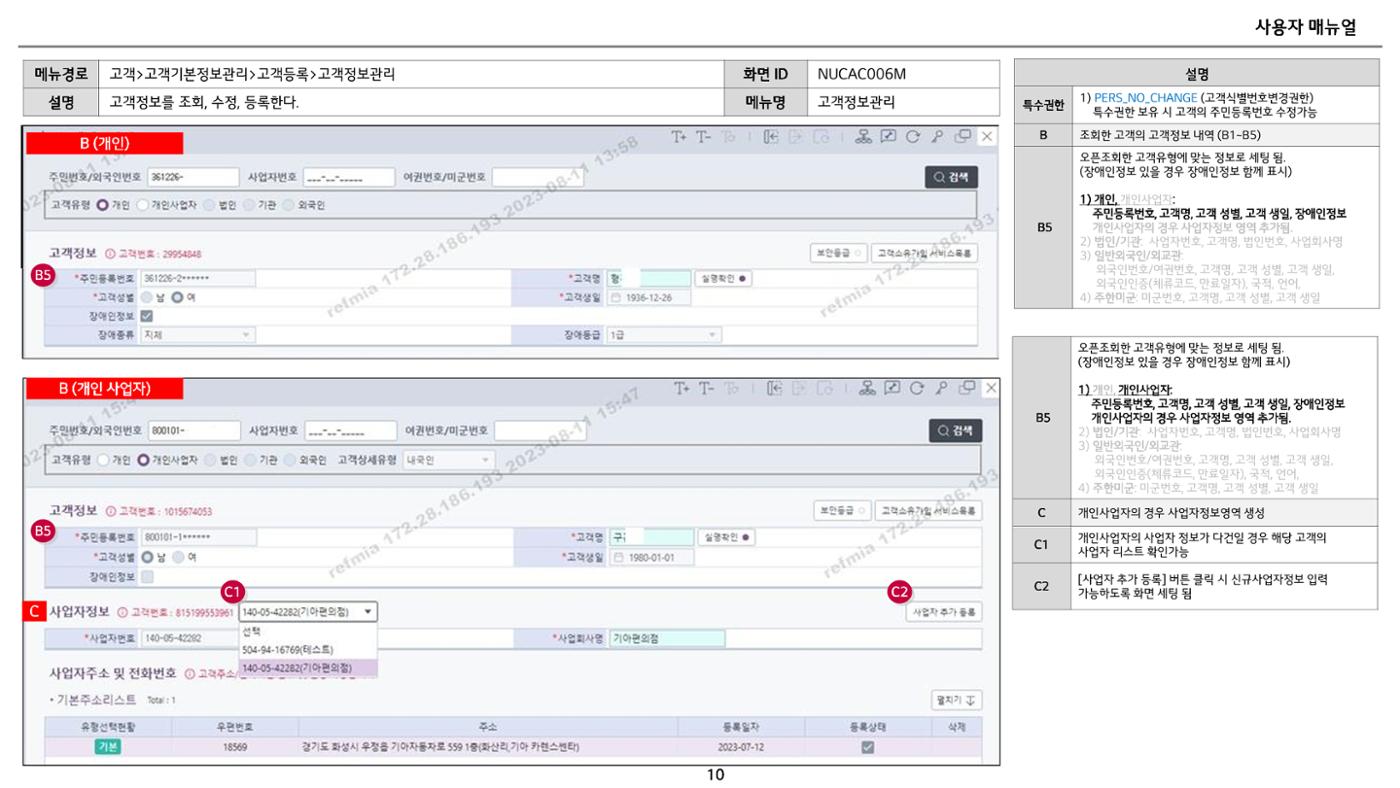Click calendar icon beside birthday 1980-01-01
The width and height of the screenshot is (1400, 788).
pyautogui.click(x=617, y=557)
